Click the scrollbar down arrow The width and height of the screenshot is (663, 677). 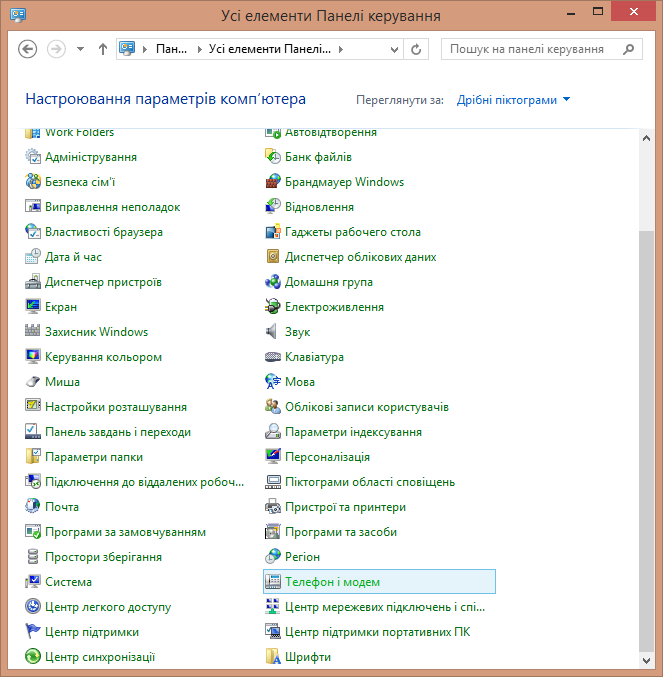pos(646,661)
